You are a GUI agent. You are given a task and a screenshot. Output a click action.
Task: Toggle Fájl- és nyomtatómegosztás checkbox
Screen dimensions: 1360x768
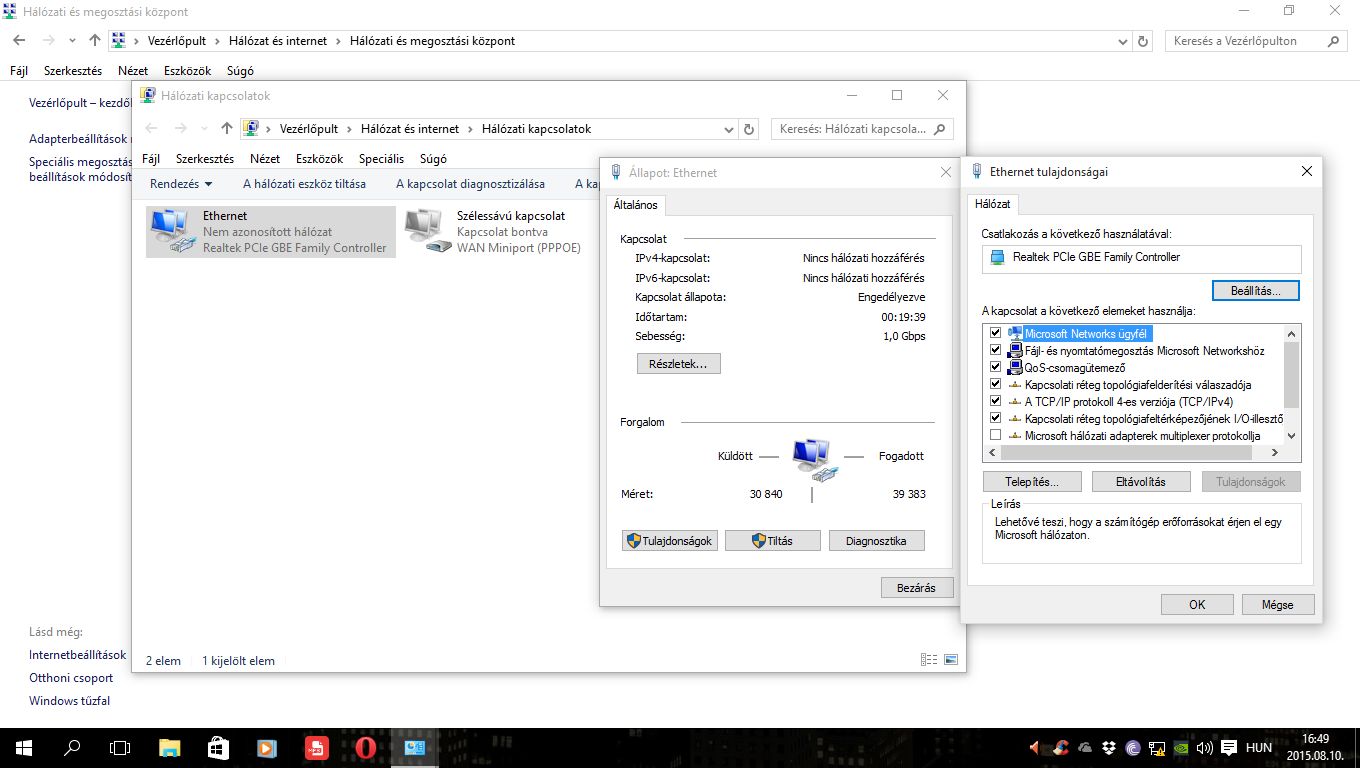pyautogui.click(x=995, y=350)
